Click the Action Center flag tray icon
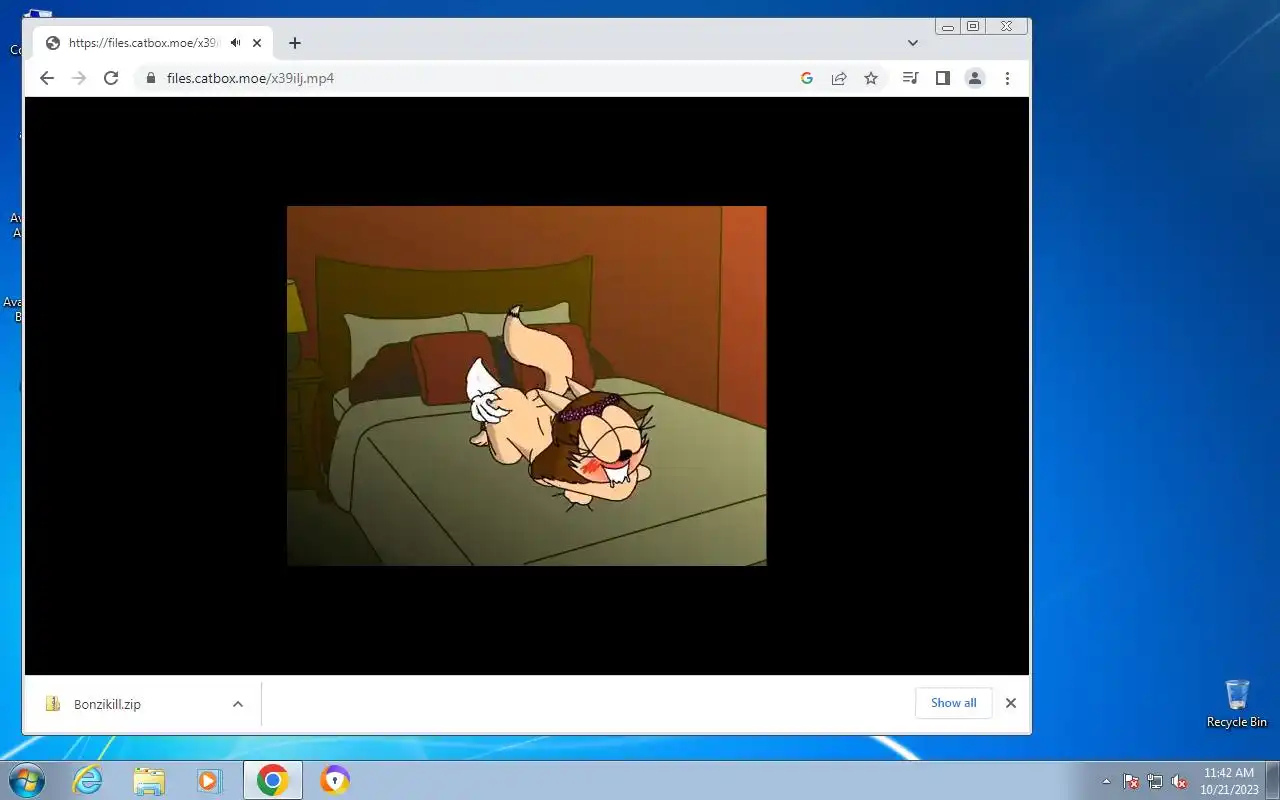The height and width of the screenshot is (800, 1280). click(1131, 781)
